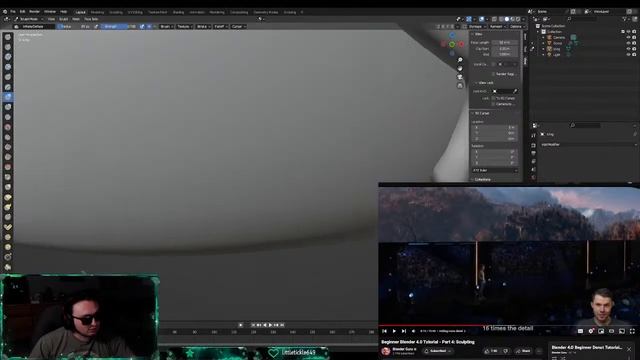Viewport: 640px width, 360px height.
Task: Disable Icing object in renders
Action: 634,49
